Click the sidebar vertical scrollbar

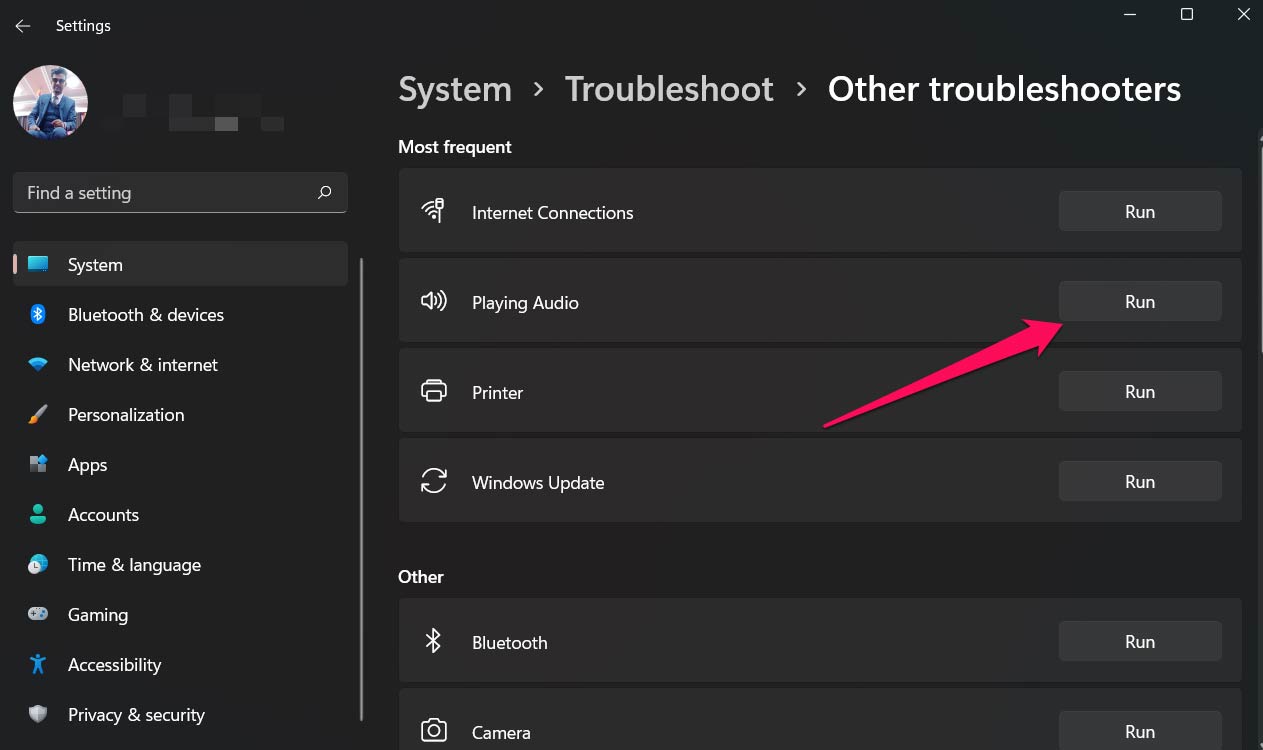coord(361,490)
